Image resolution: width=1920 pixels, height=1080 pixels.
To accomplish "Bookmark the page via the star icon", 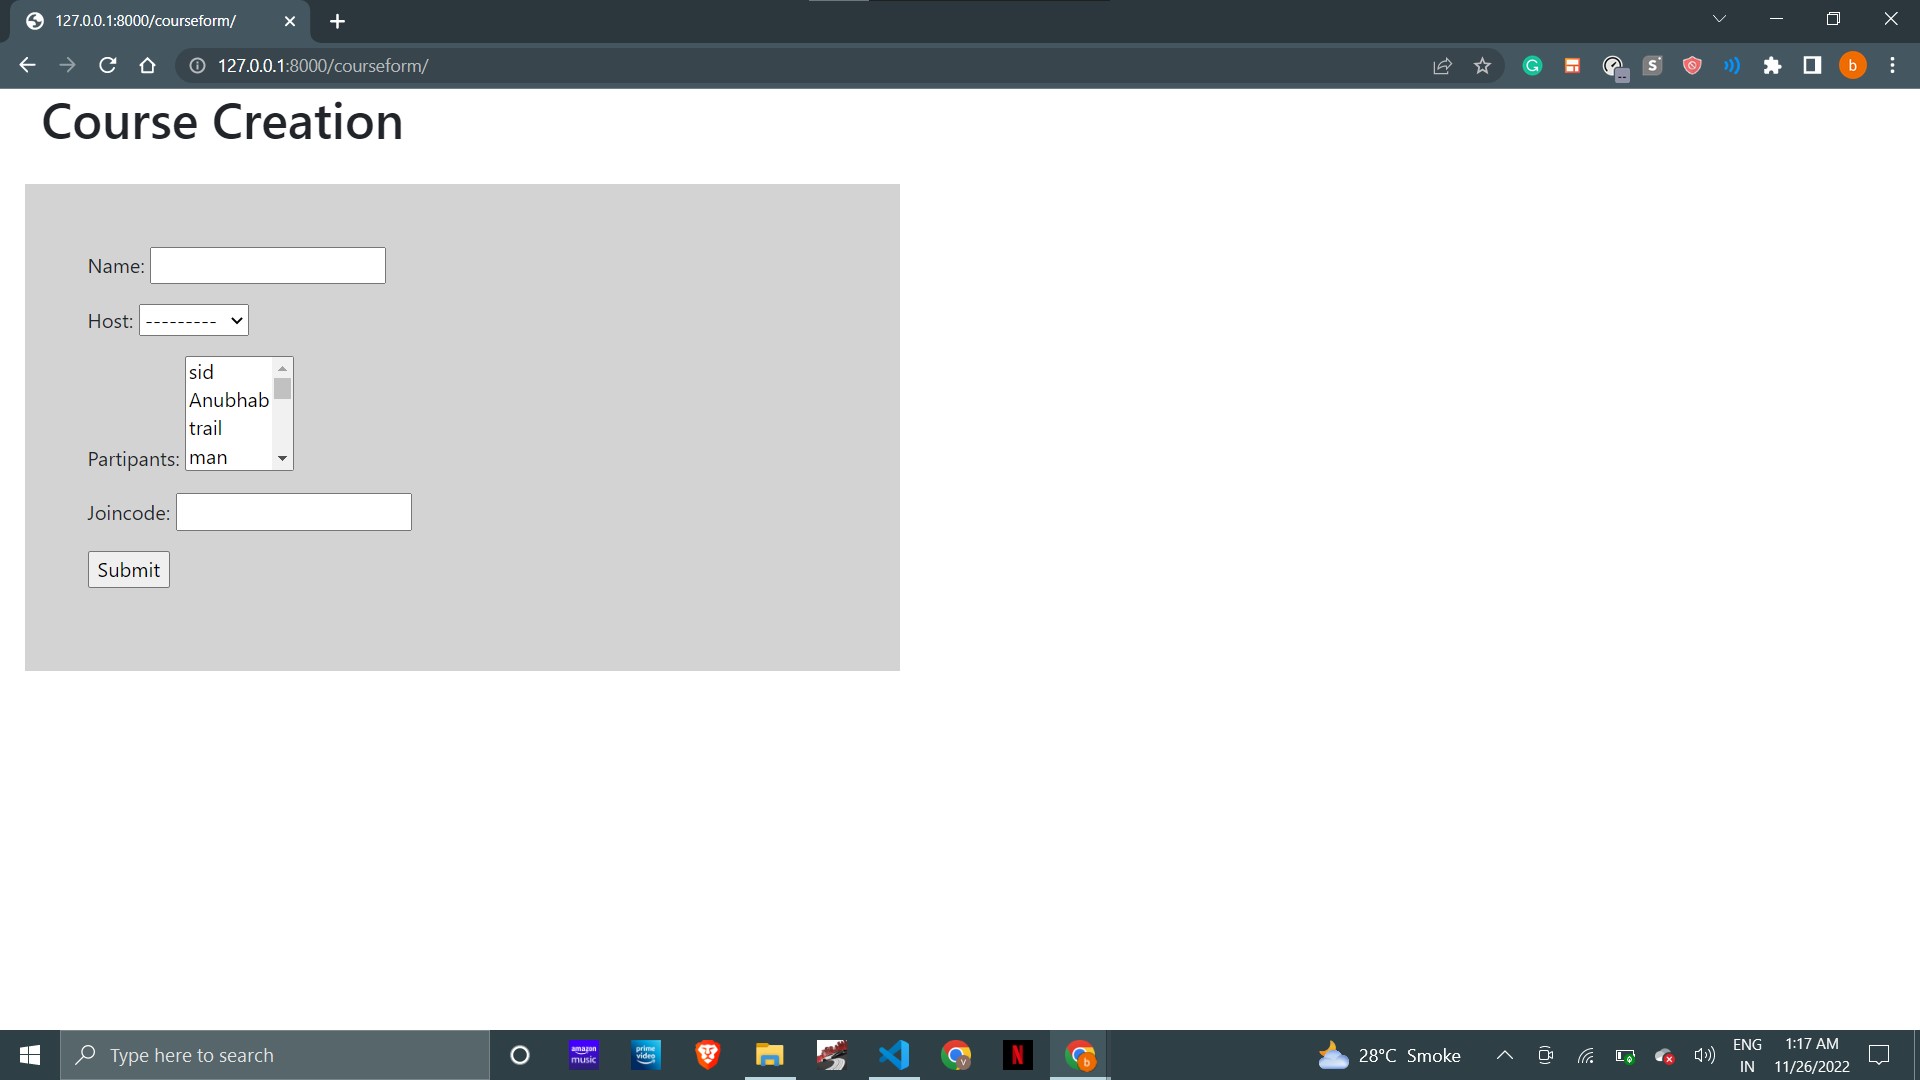I will 1483,65.
